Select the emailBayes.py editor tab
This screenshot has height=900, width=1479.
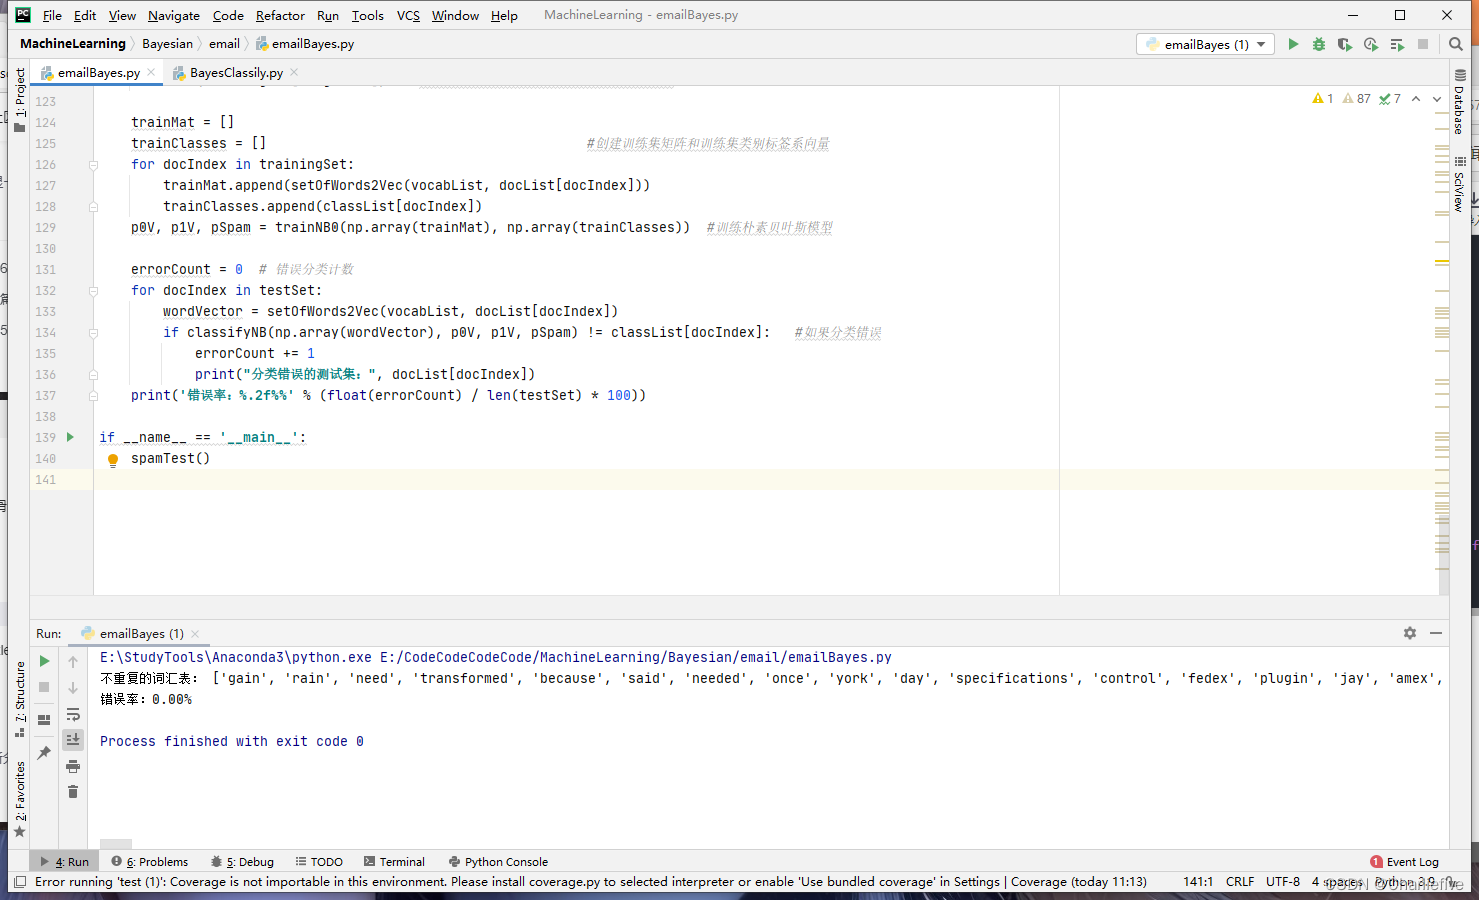(x=98, y=72)
